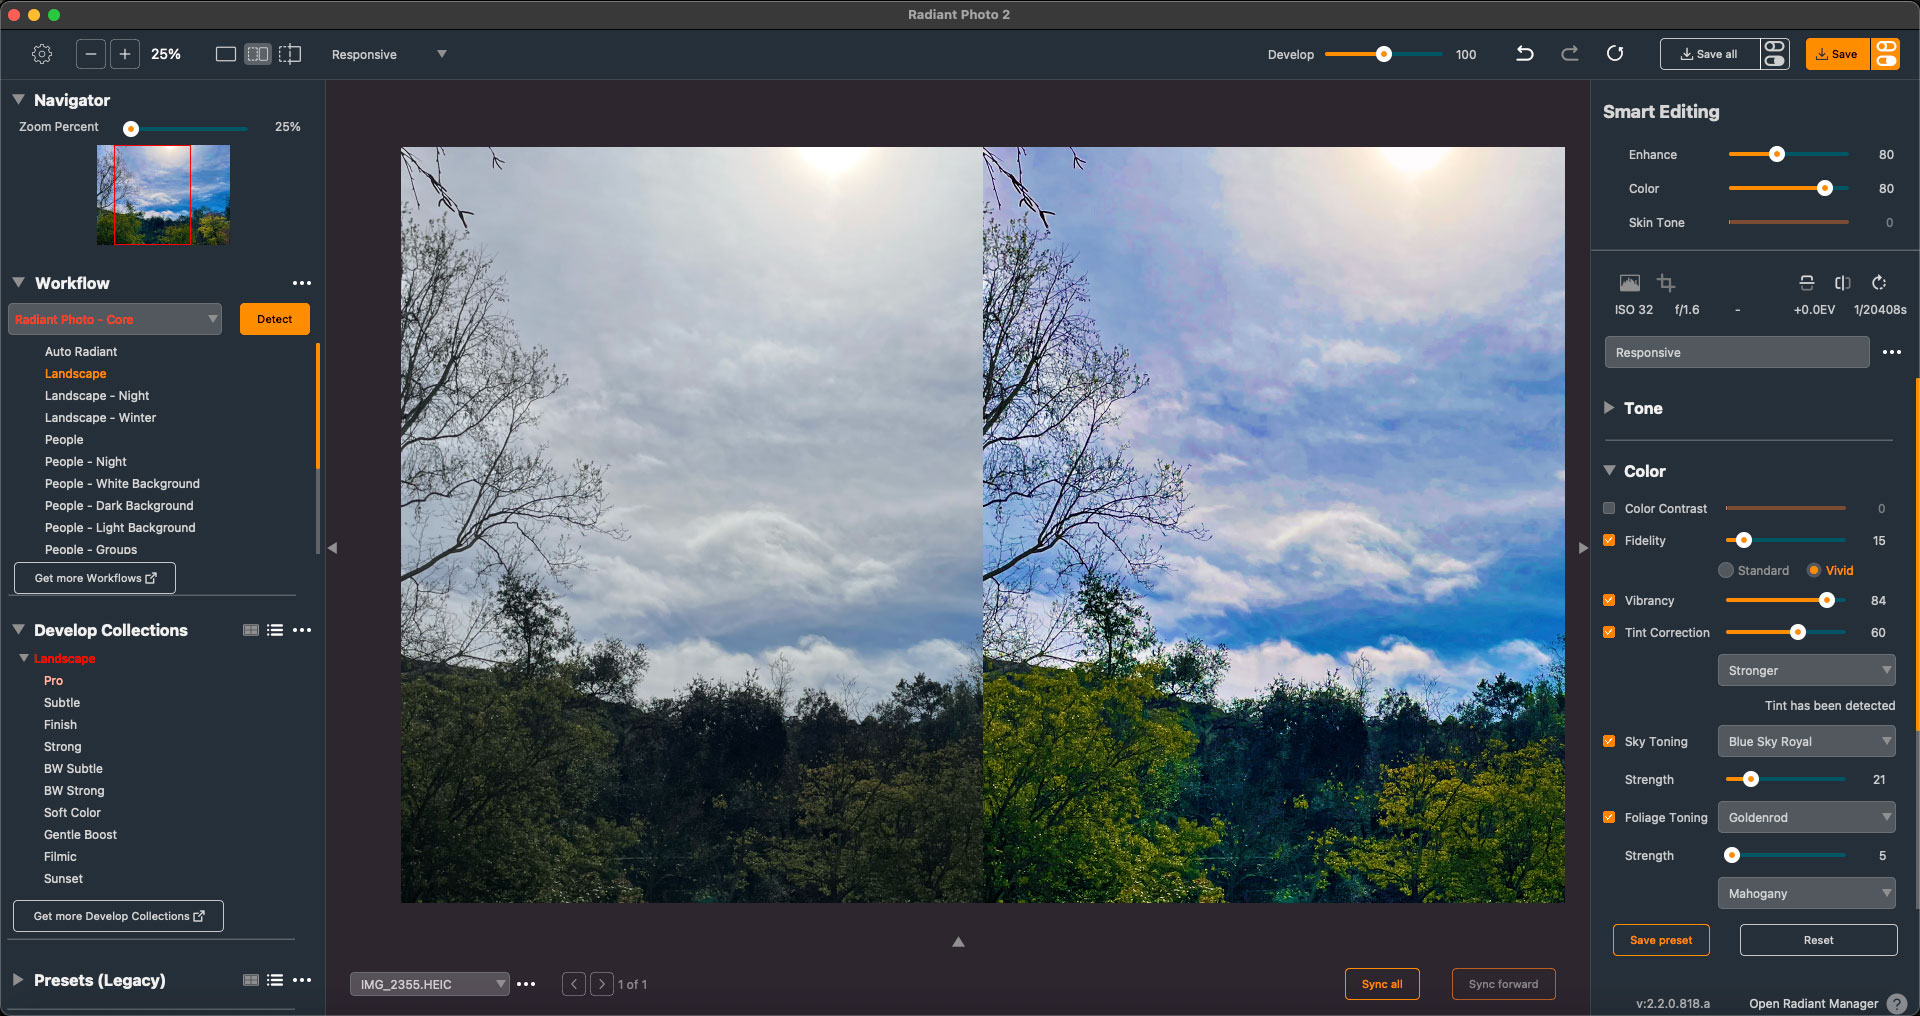Image resolution: width=1920 pixels, height=1016 pixels.
Task: Click the redo arrow icon
Action: 1570,54
